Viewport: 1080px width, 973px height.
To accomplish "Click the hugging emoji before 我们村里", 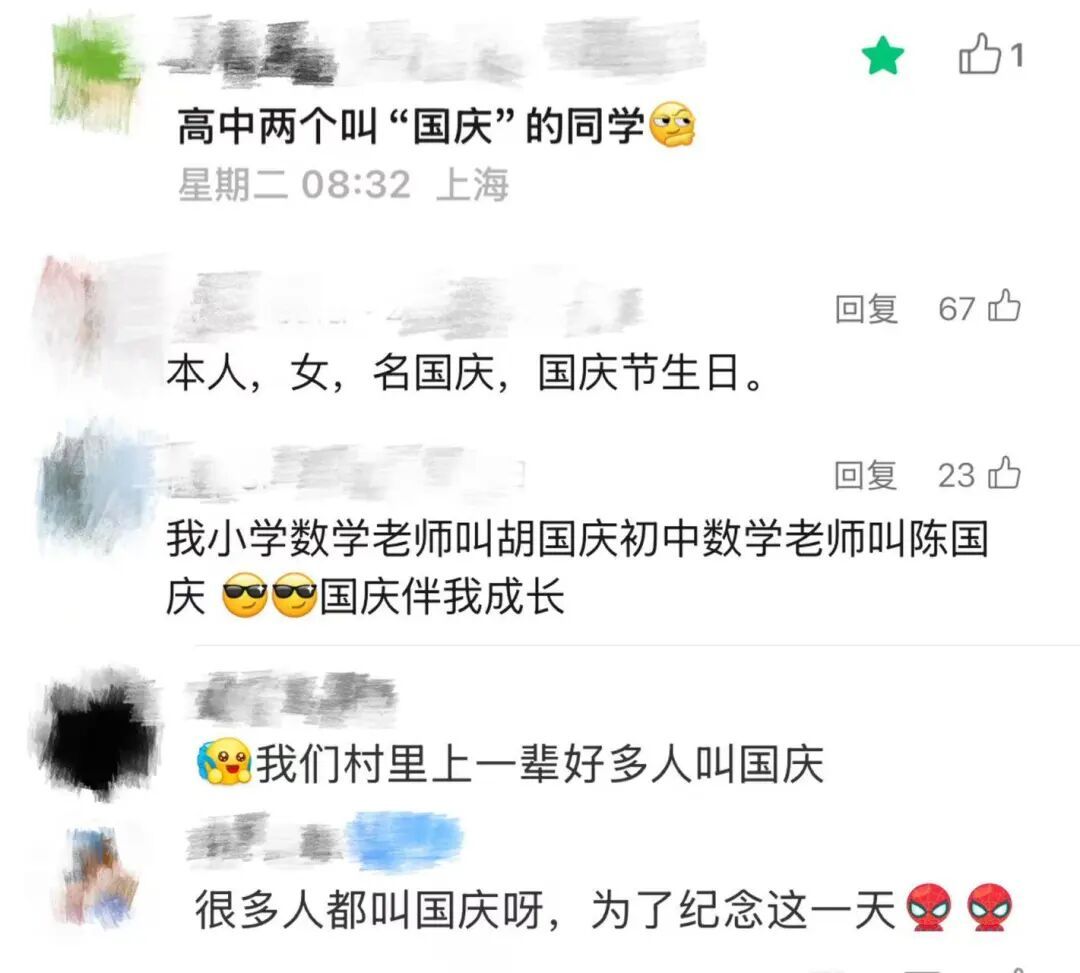I will click(225, 762).
